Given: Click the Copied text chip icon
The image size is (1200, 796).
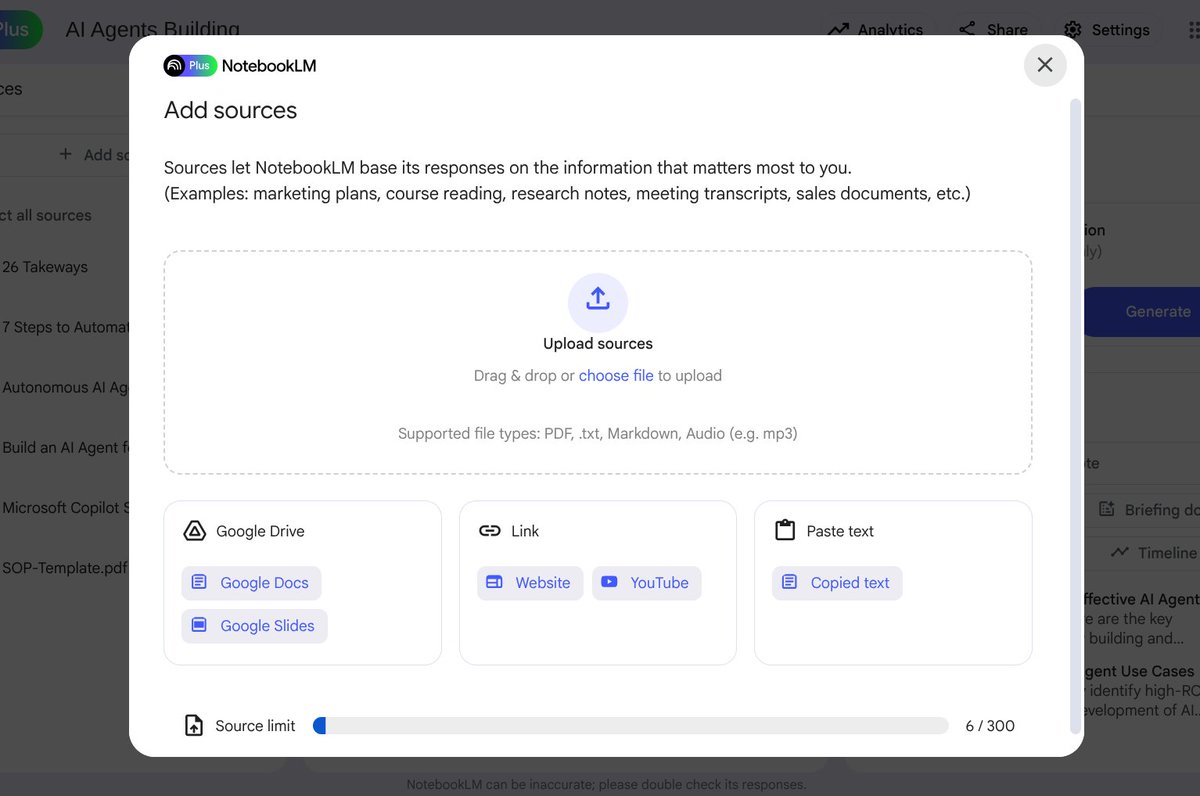Looking at the screenshot, I should click(789, 582).
